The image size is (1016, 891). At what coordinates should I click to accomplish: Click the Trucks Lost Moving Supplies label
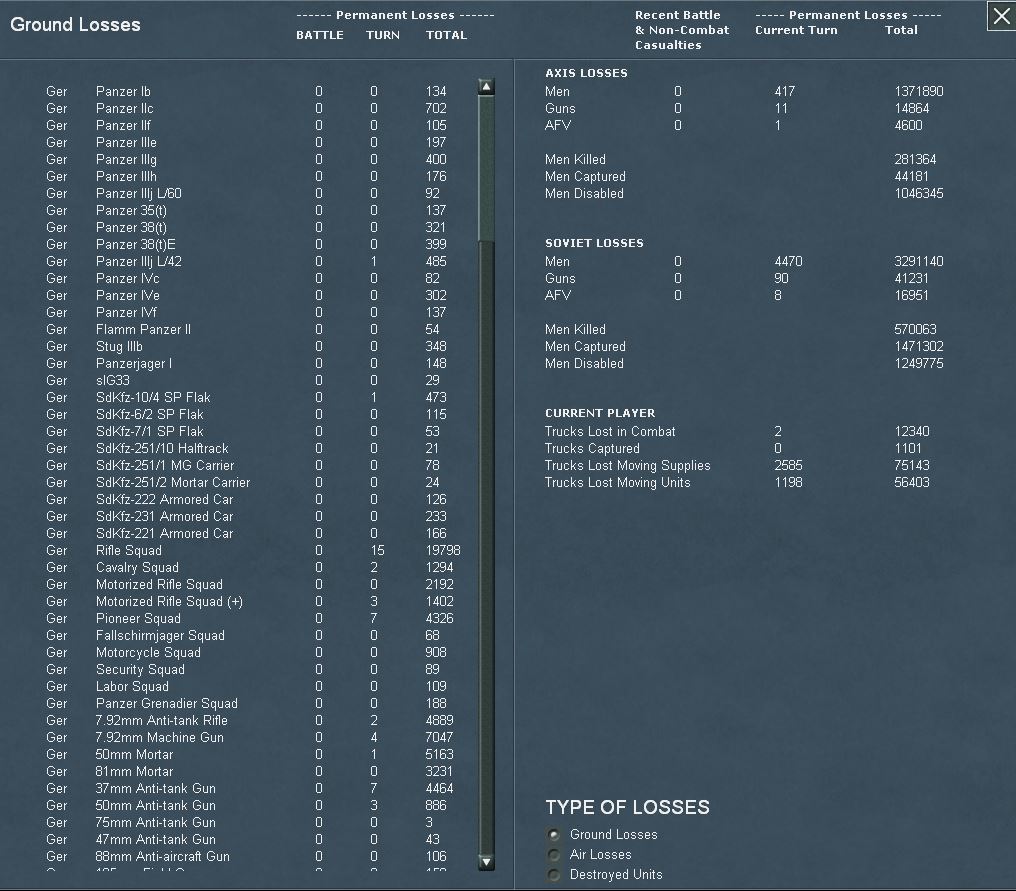coord(627,465)
